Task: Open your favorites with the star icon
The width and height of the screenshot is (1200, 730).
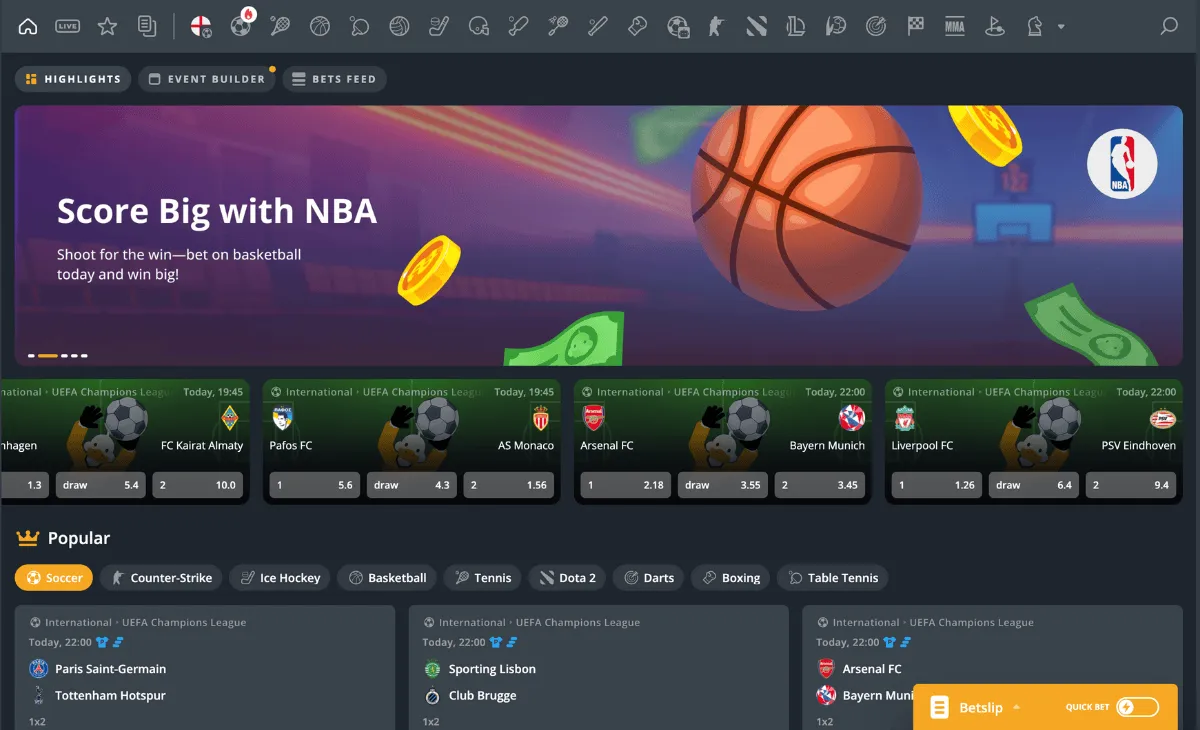Action: coord(107,26)
